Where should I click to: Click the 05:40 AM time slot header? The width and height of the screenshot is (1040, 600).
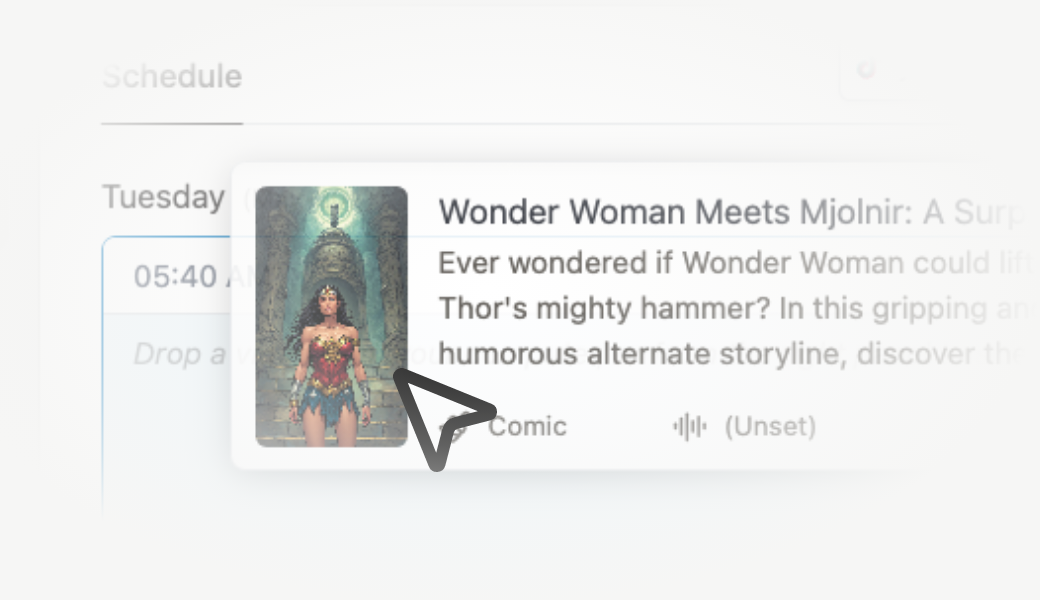175,276
